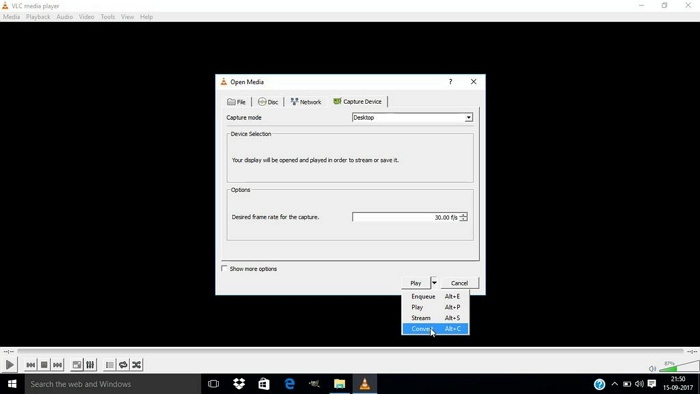700x394 pixels.
Task: Open File Explorer from taskbar
Action: pyautogui.click(x=339, y=384)
